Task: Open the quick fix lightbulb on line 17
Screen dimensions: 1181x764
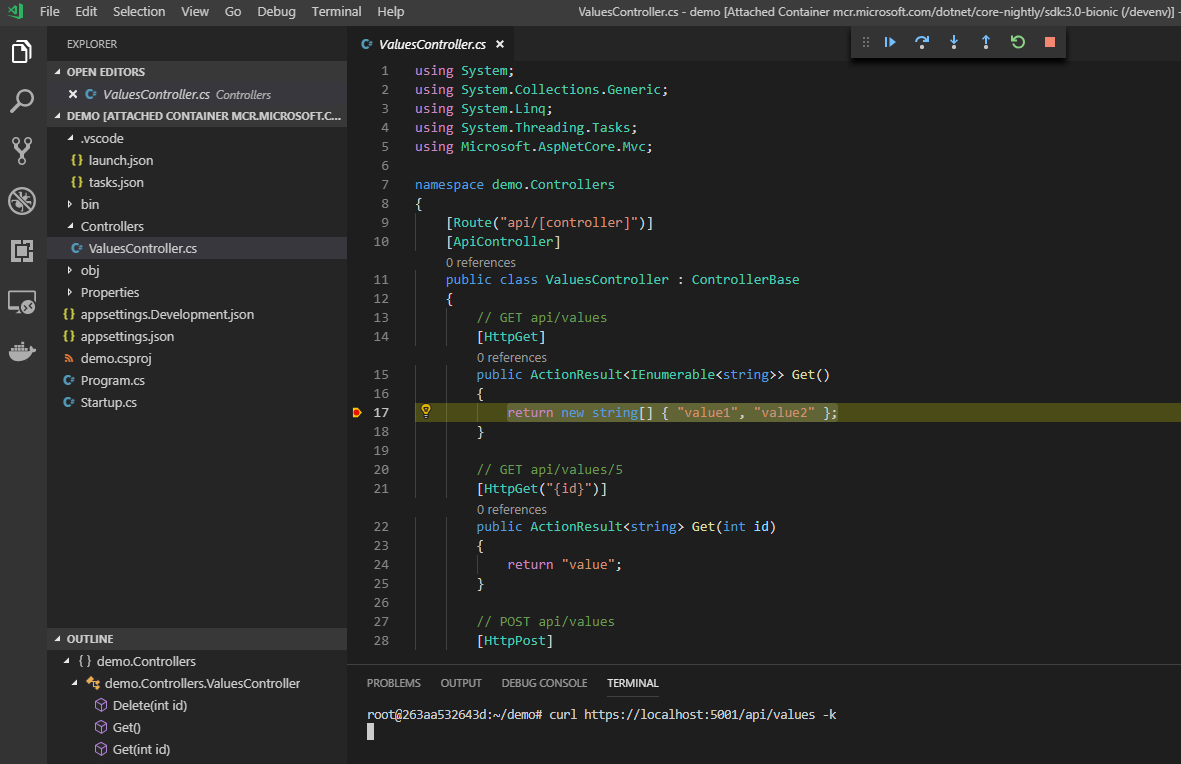Action: [426, 411]
